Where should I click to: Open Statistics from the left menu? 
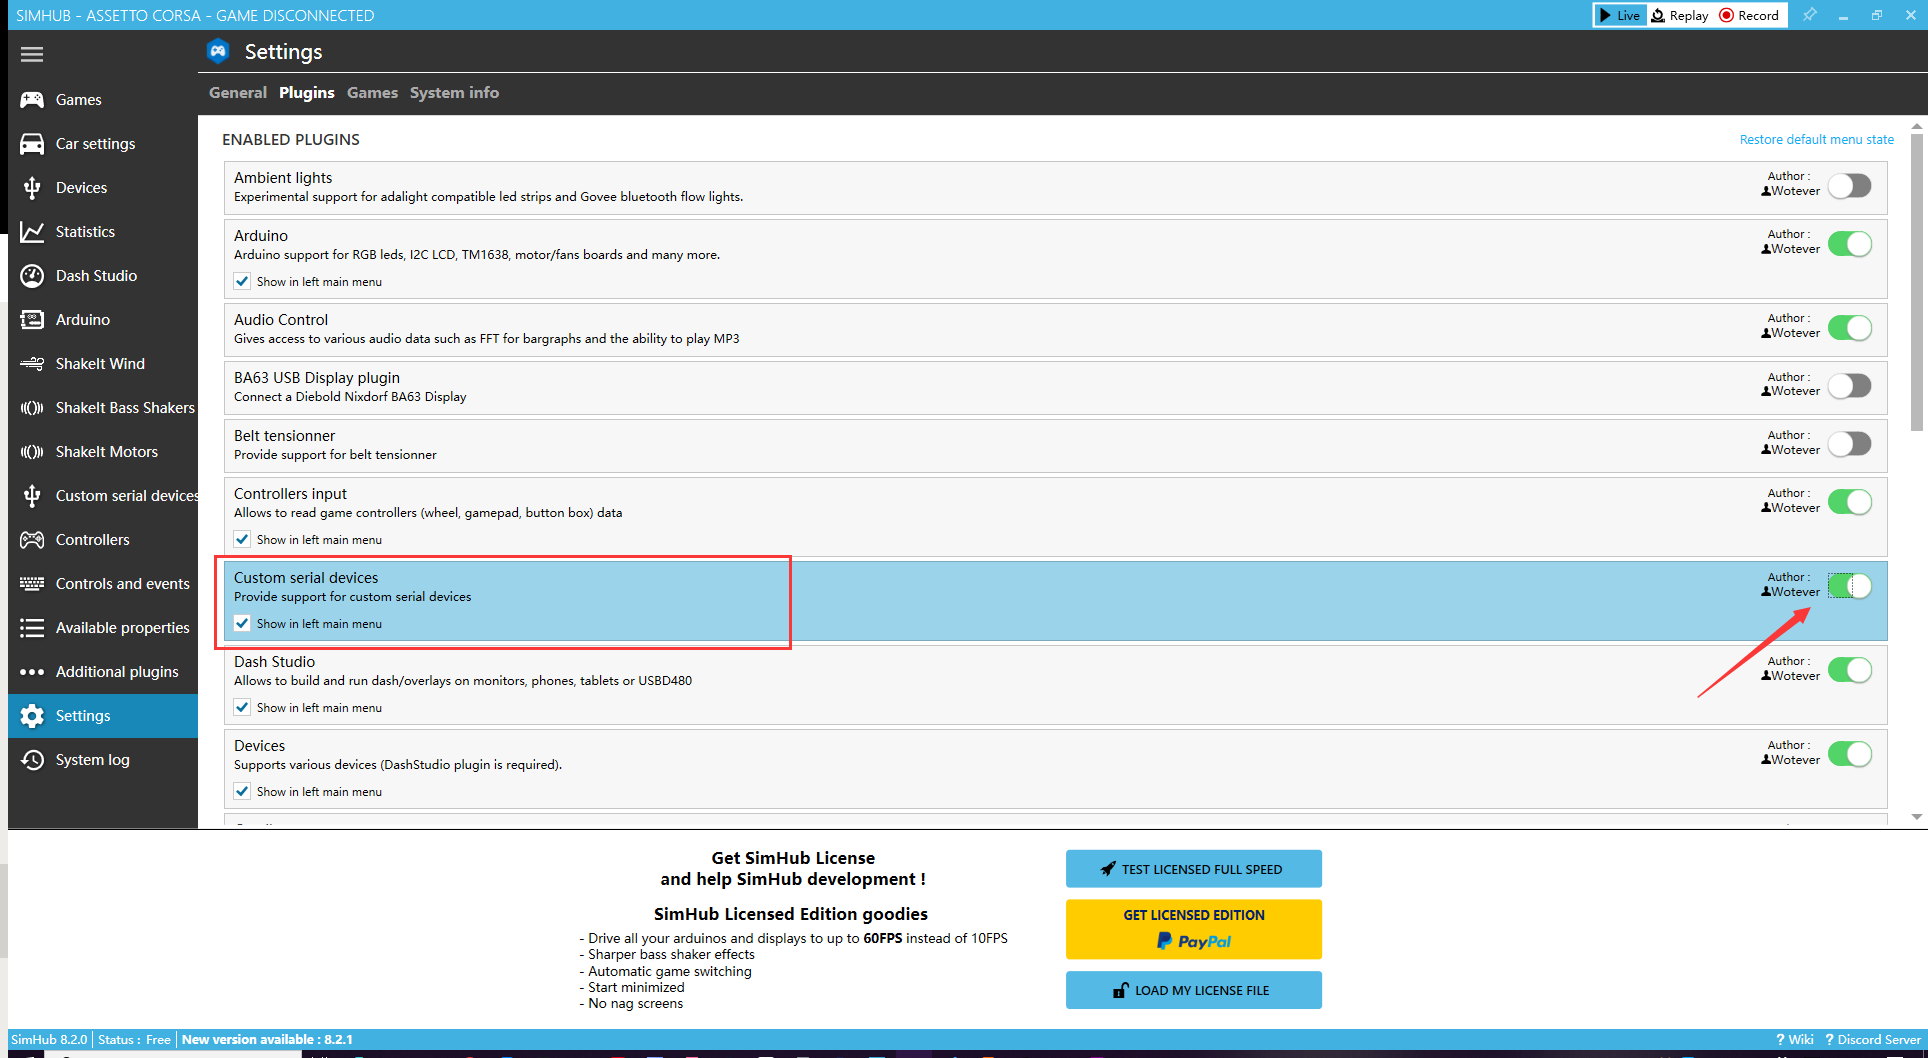click(103, 232)
